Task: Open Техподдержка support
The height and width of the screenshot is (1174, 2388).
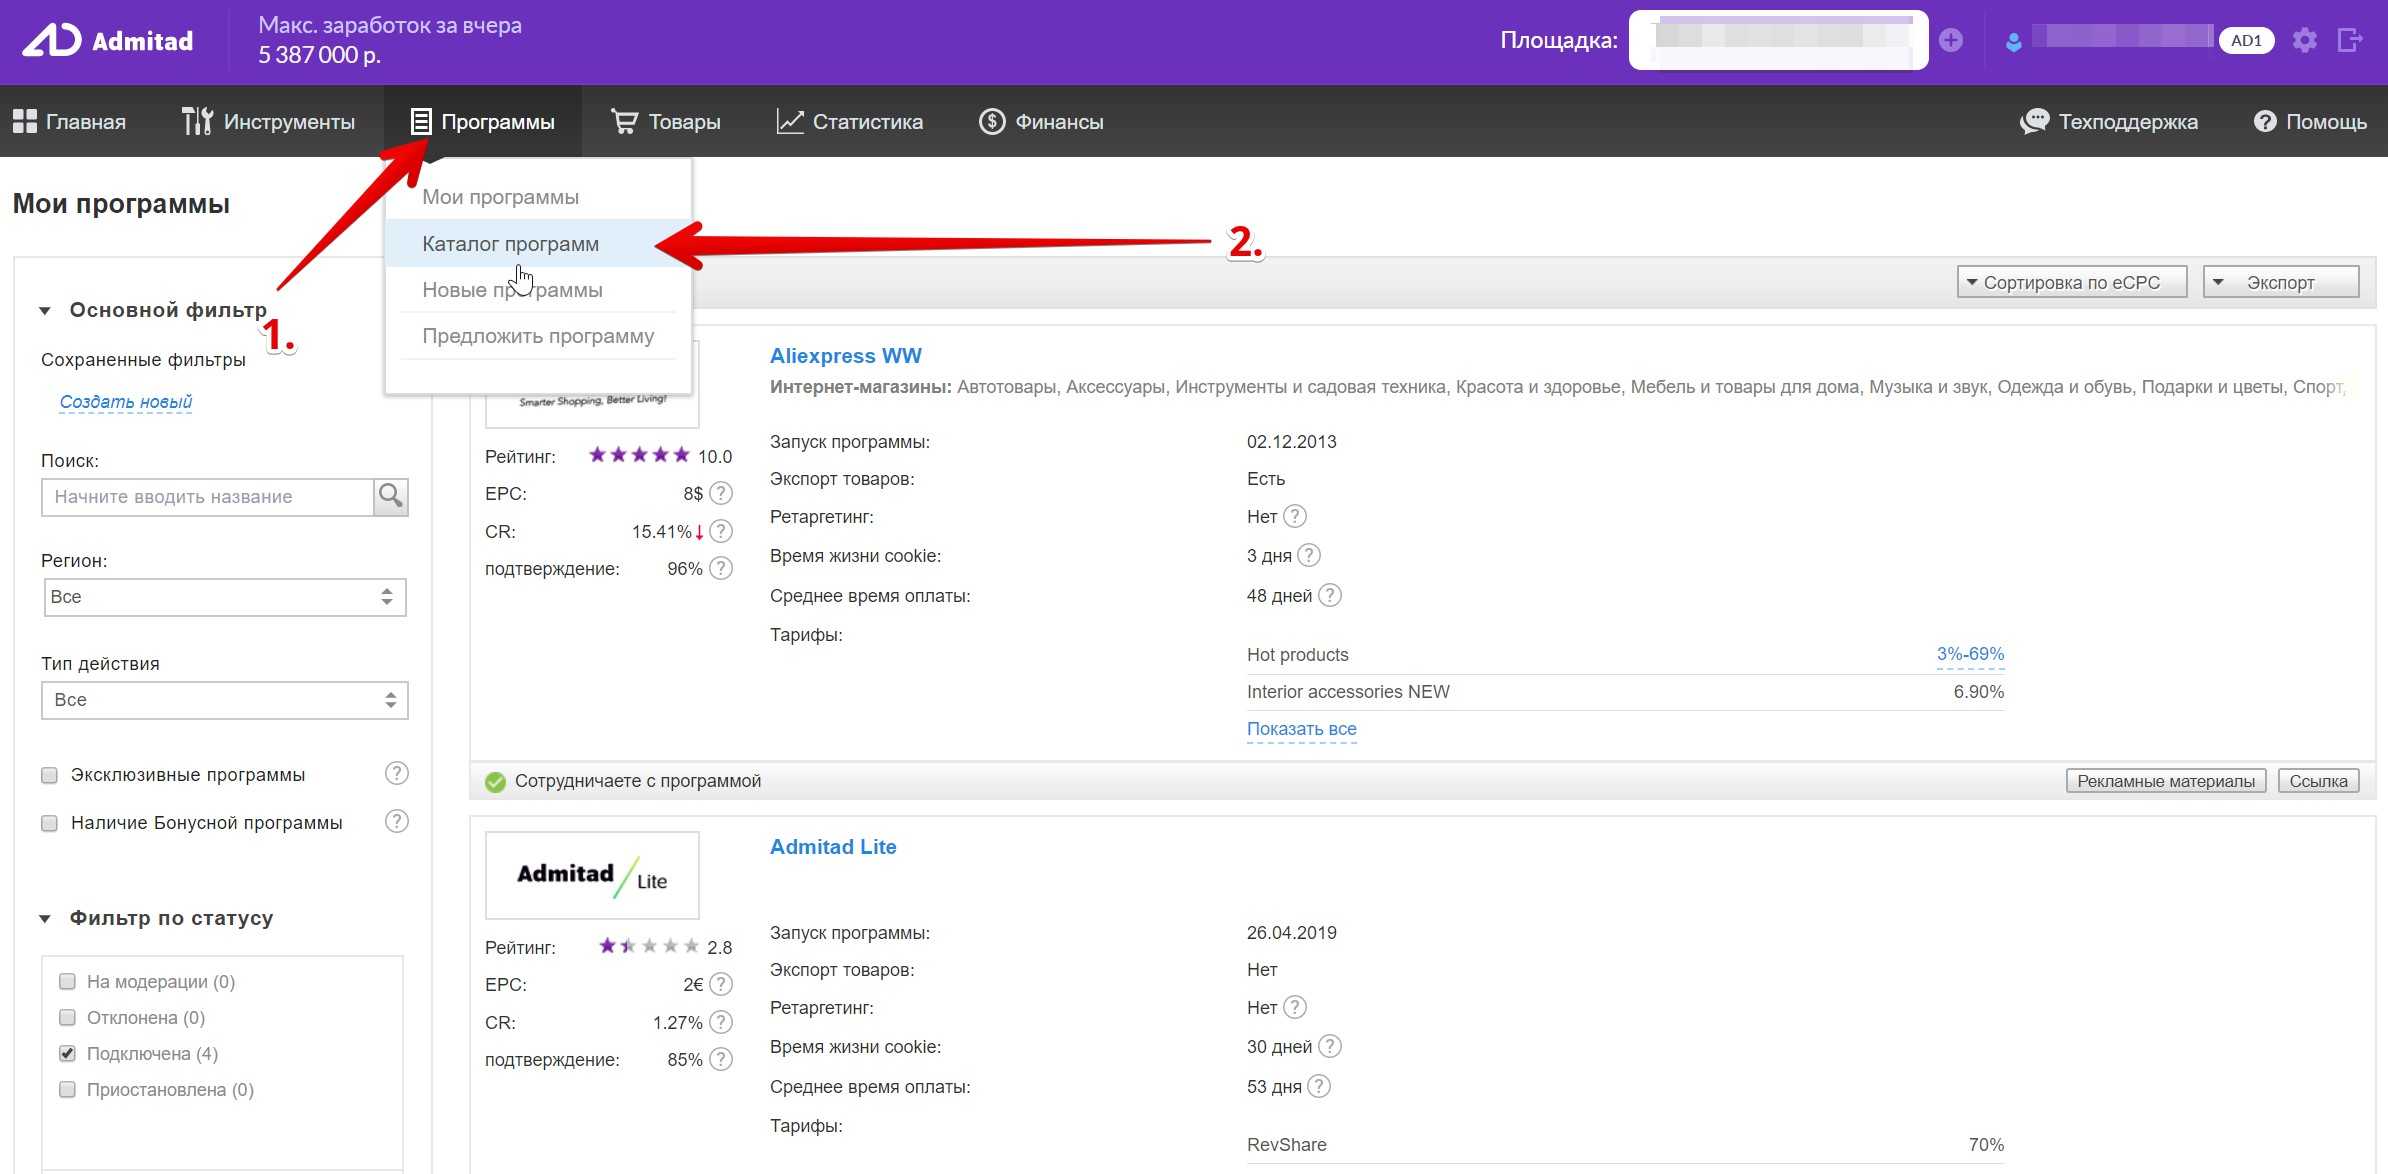Action: pos(2109,122)
